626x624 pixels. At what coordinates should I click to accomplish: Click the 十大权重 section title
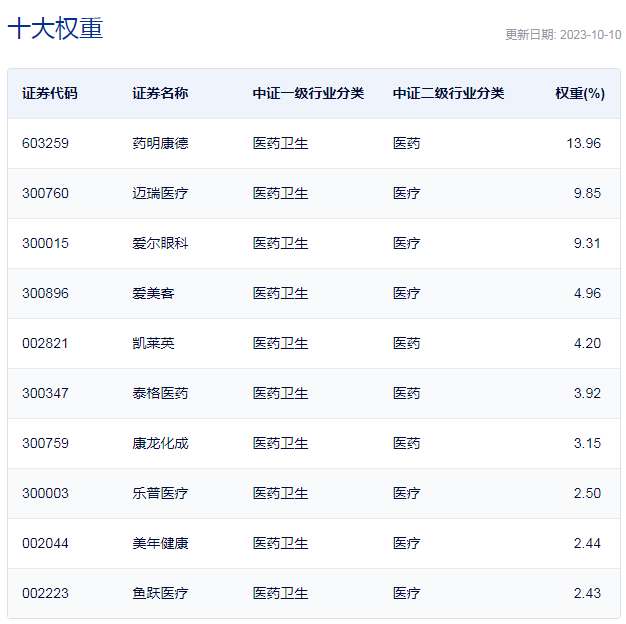pos(55,28)
